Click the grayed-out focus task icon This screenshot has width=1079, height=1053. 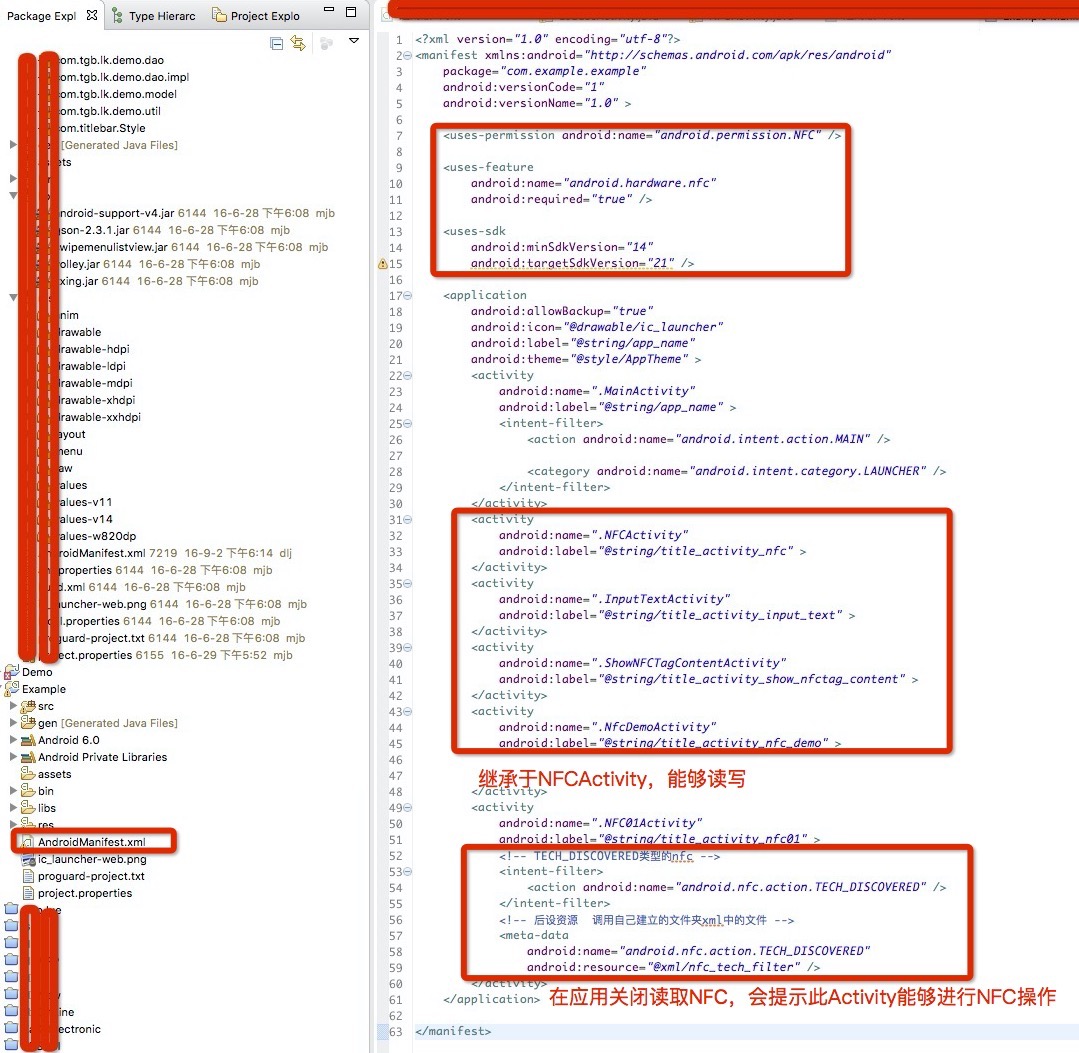pos(326,43)
